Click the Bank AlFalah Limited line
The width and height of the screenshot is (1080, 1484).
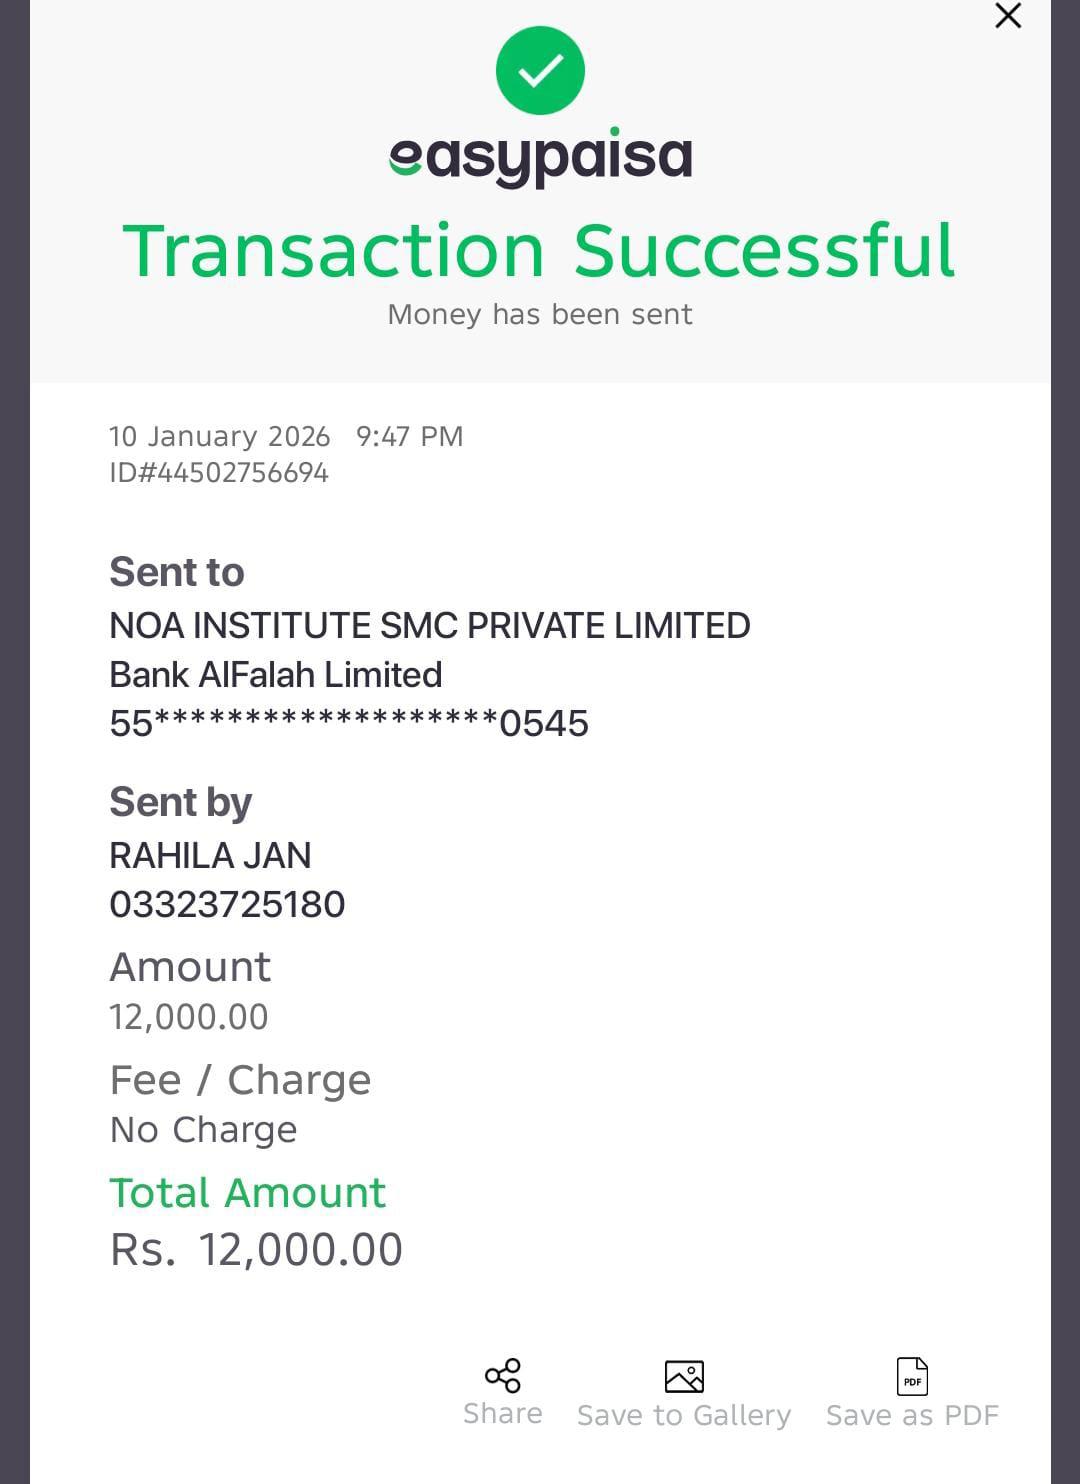pyautogui.click(x=275, y=675)
